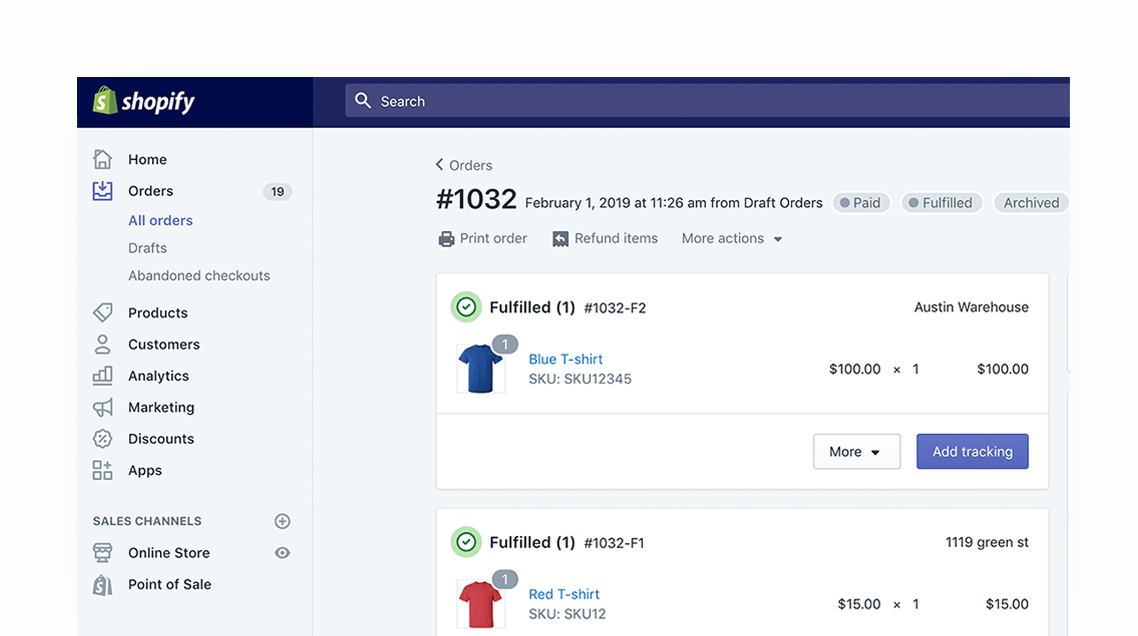Click the Discounts icon
Viewport: 1138px width, 636px height.
click(x=103, y=438)
